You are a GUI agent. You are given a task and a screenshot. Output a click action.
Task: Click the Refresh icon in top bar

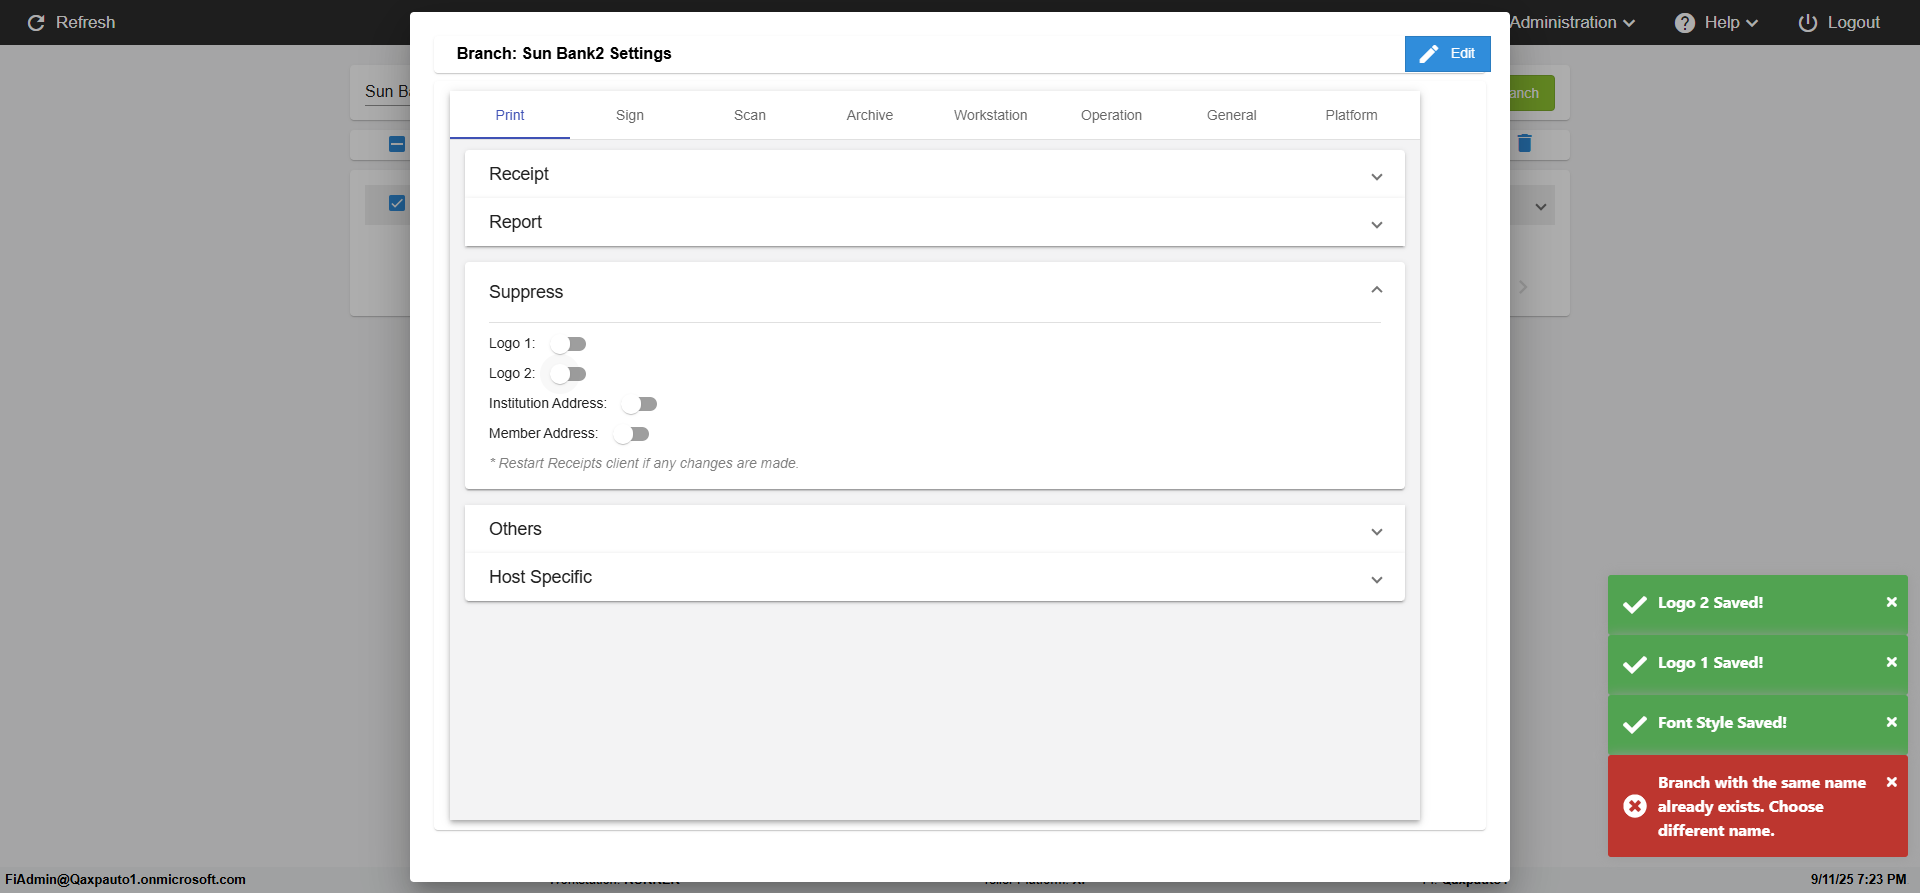click(x=36, y=22)
